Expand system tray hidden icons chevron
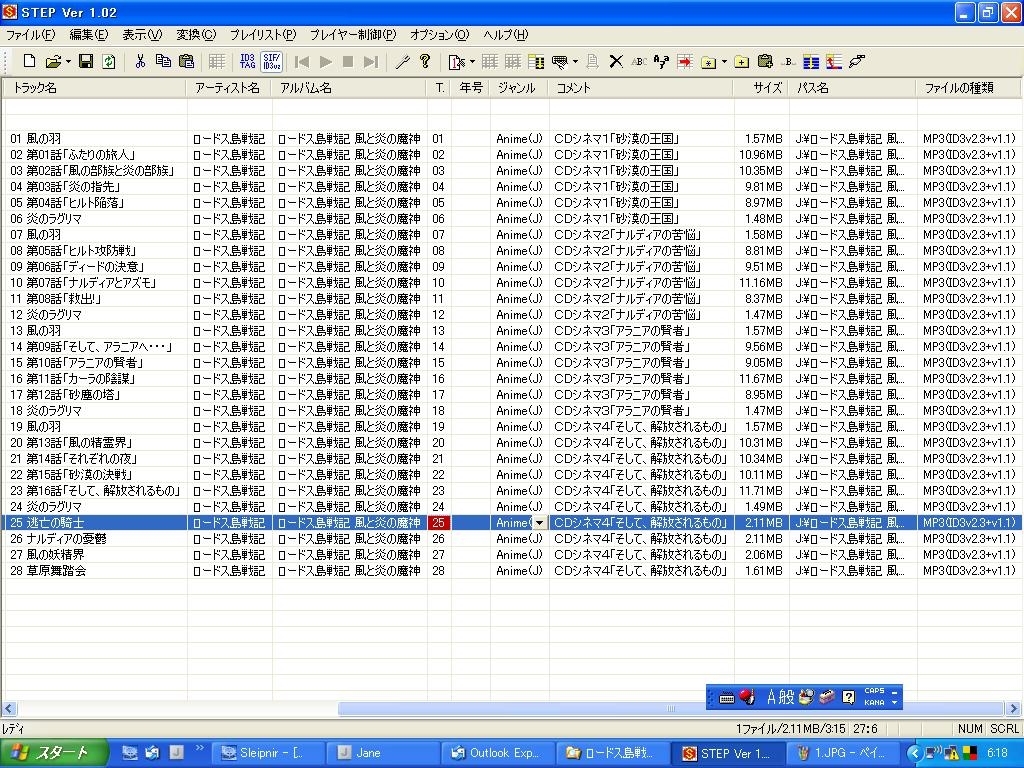Viewport: 1024px width, 768px height. pyautogui.click(x=914, y=753)
